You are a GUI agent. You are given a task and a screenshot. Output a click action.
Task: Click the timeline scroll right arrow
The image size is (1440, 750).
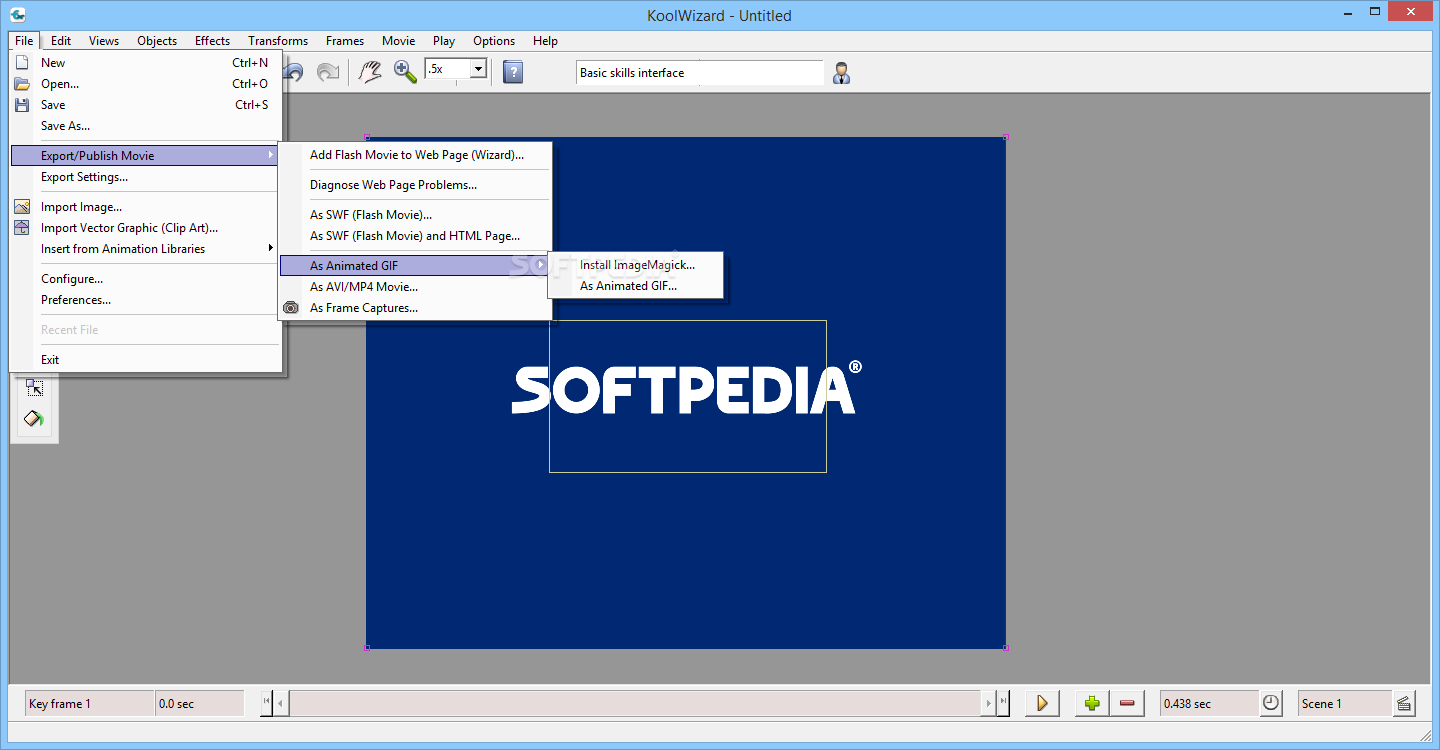click(989, 703)
